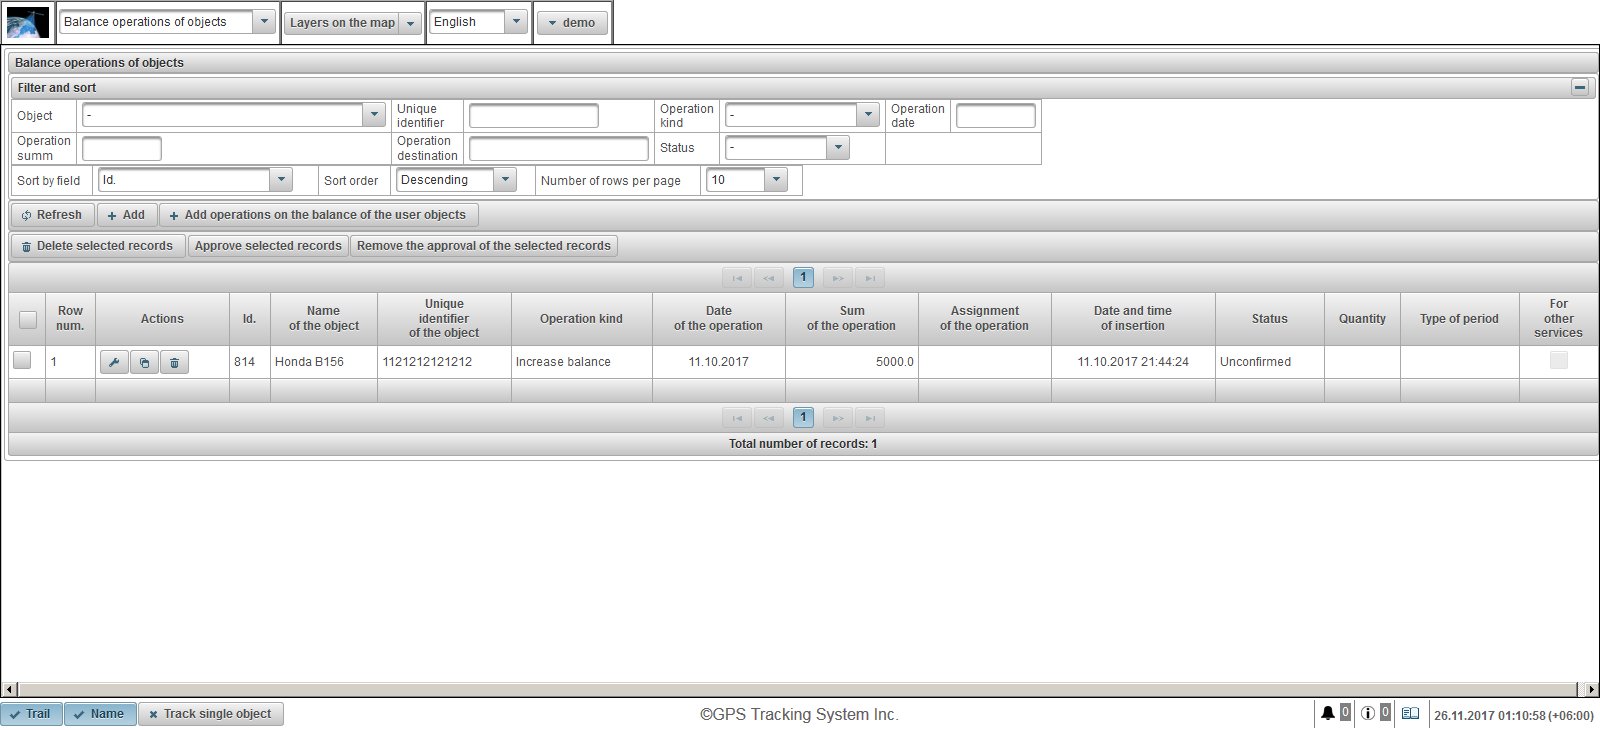Select the checkbox for Honda B156 row
The height and width of the screenshot is (730, 1600).
pos(22,361)
